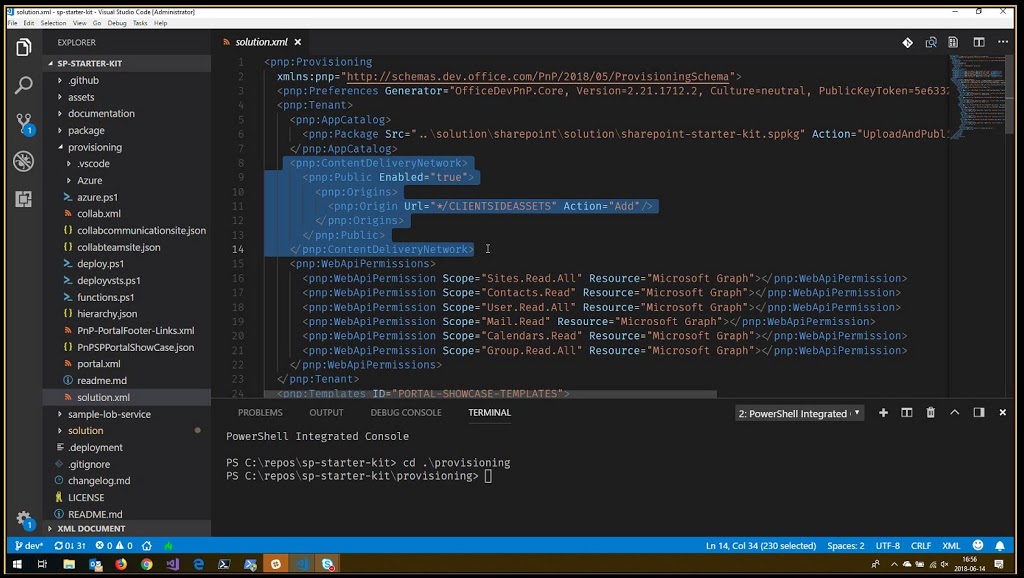Open the editor More Actions ellipsis
The image size is (1024, 578).
point(1002,42)
